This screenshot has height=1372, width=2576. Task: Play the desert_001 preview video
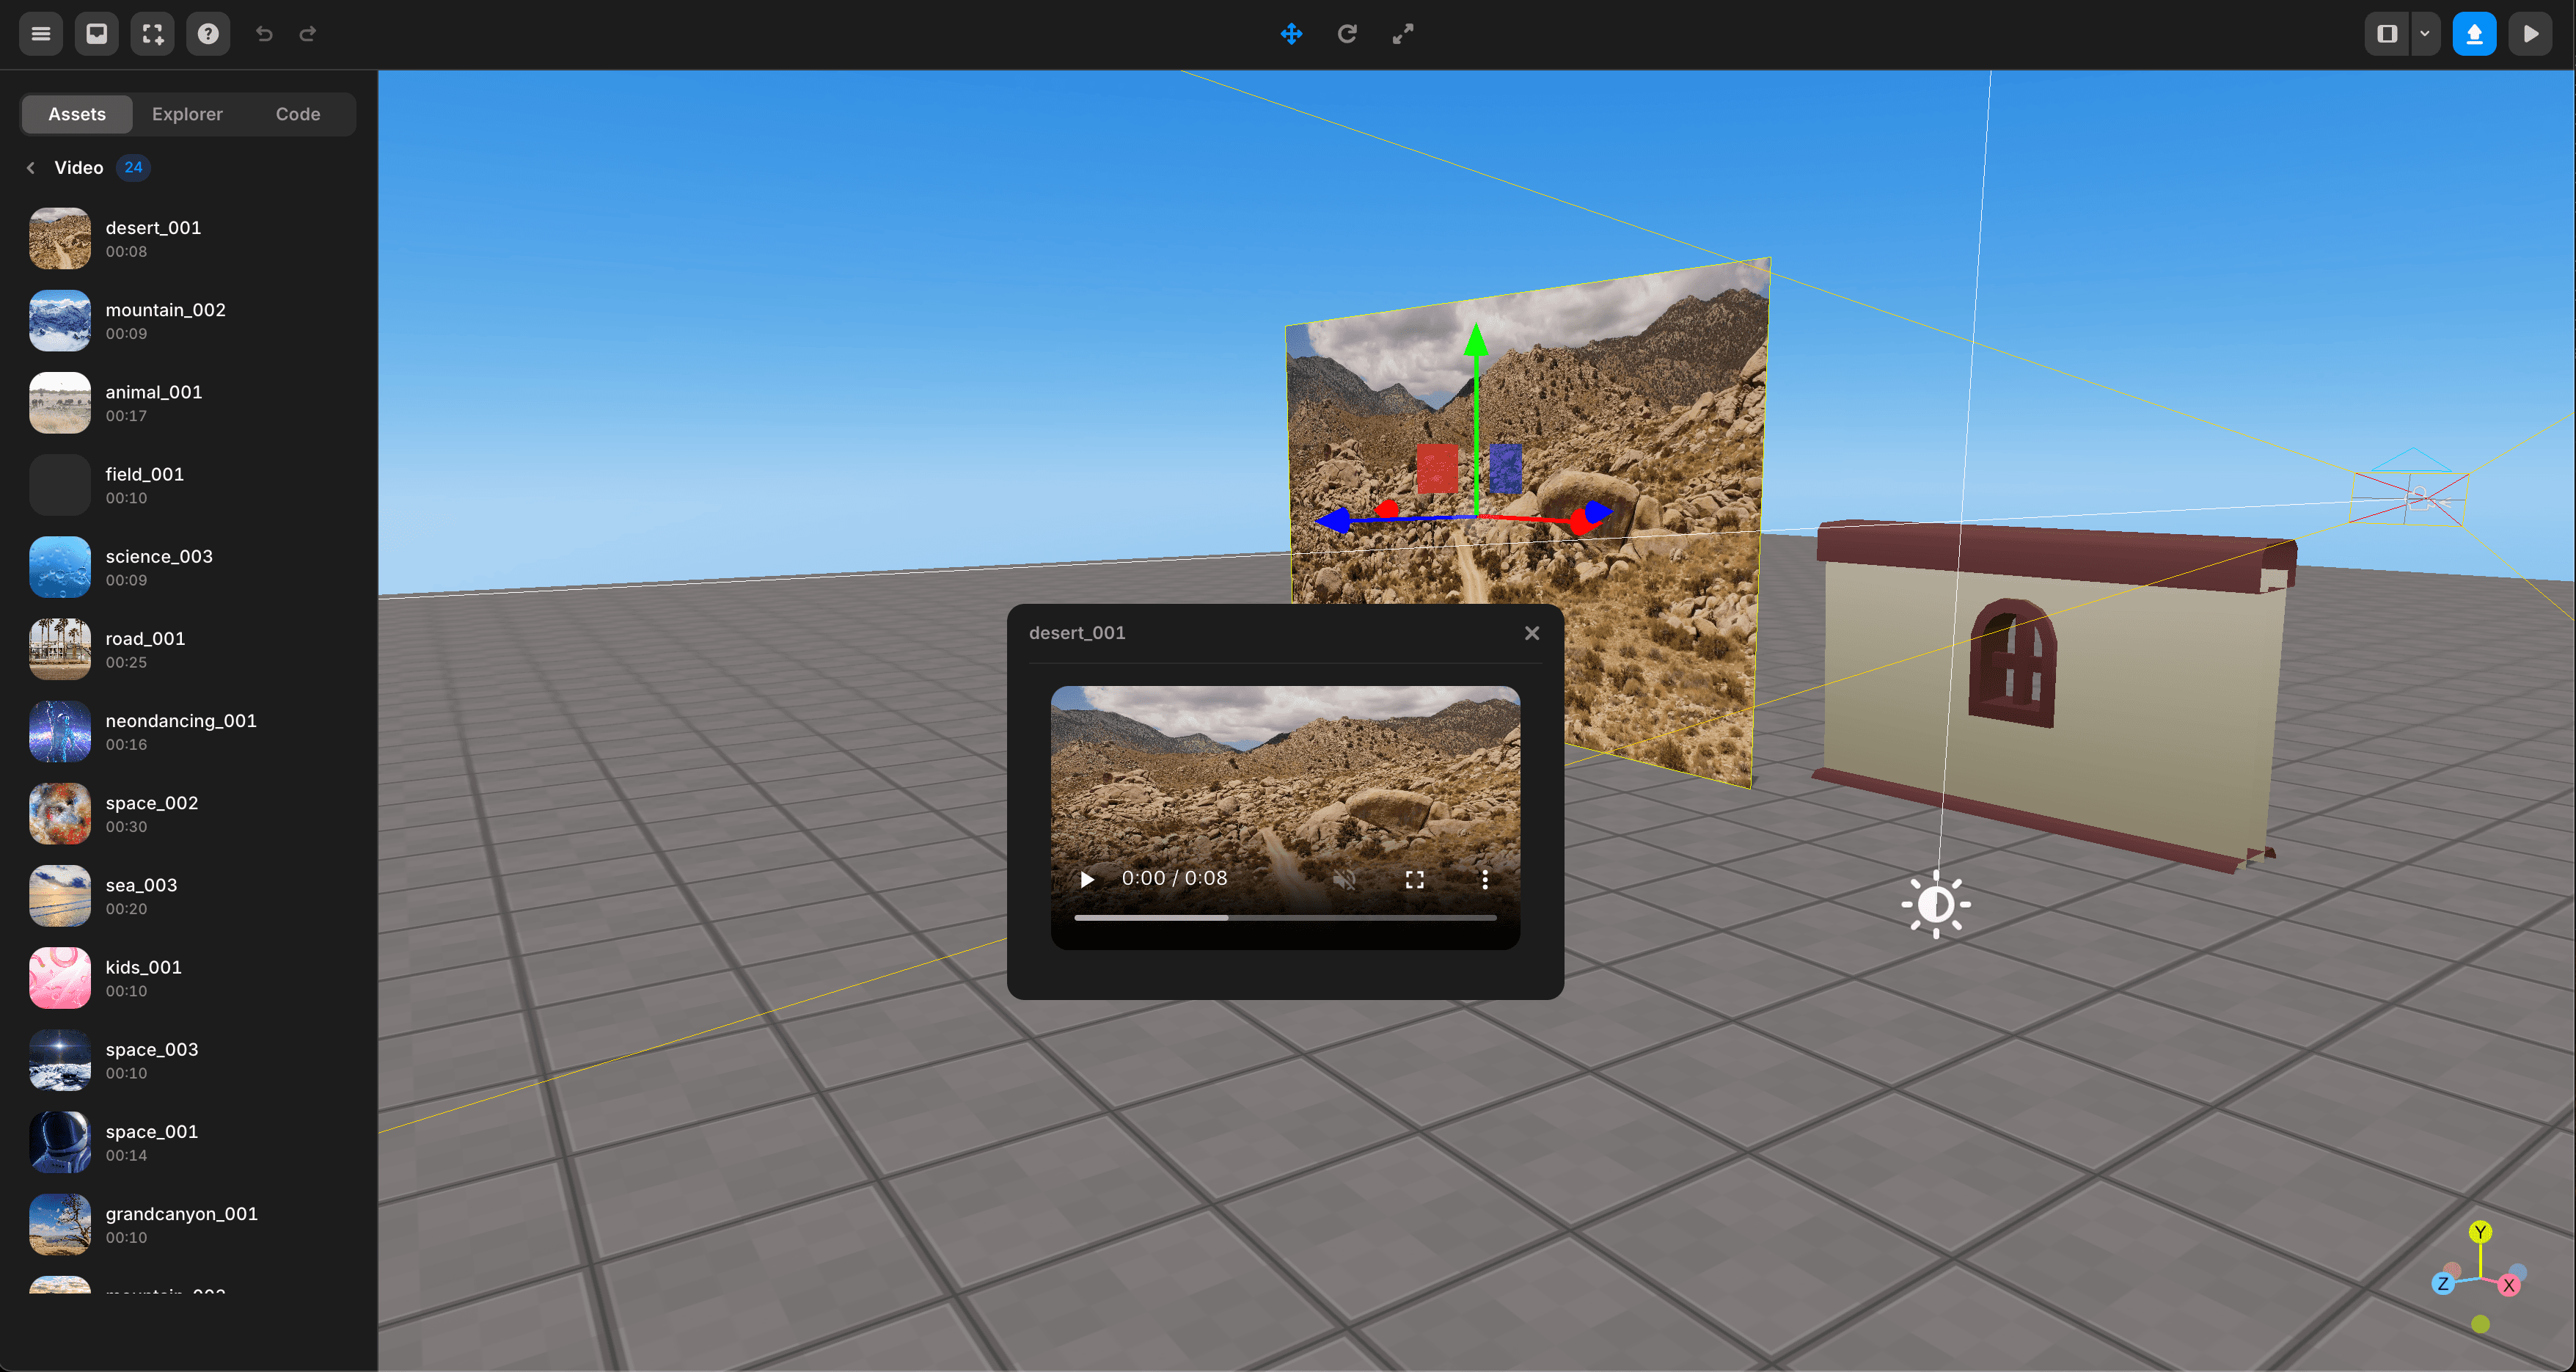(1087, 879)
